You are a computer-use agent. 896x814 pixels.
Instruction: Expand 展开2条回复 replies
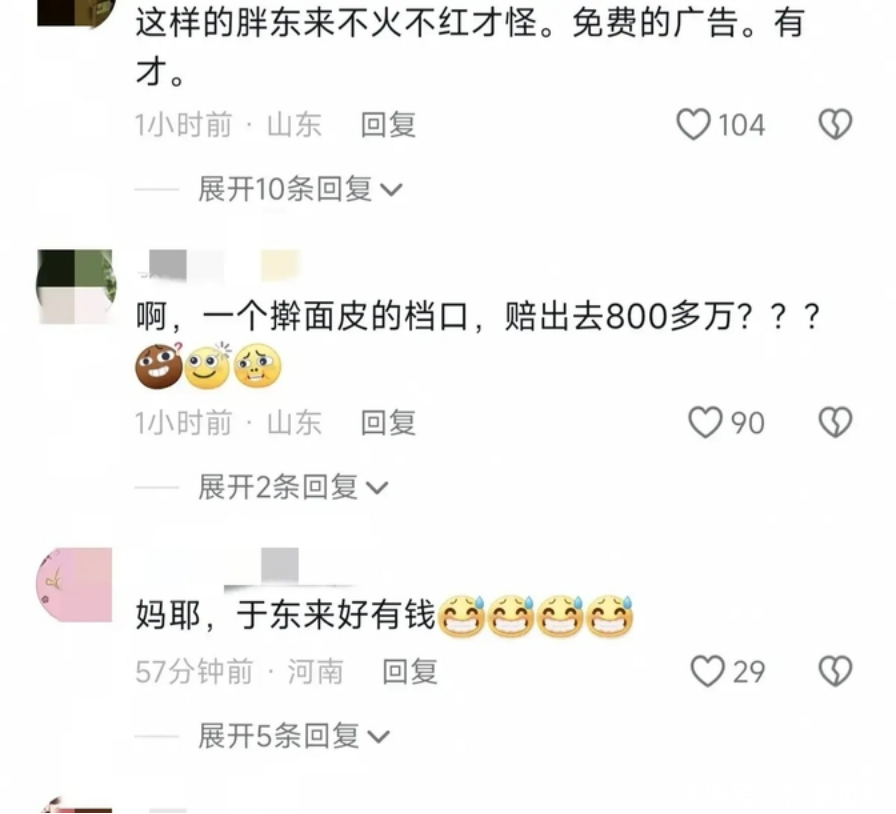[x=293, y=488]
